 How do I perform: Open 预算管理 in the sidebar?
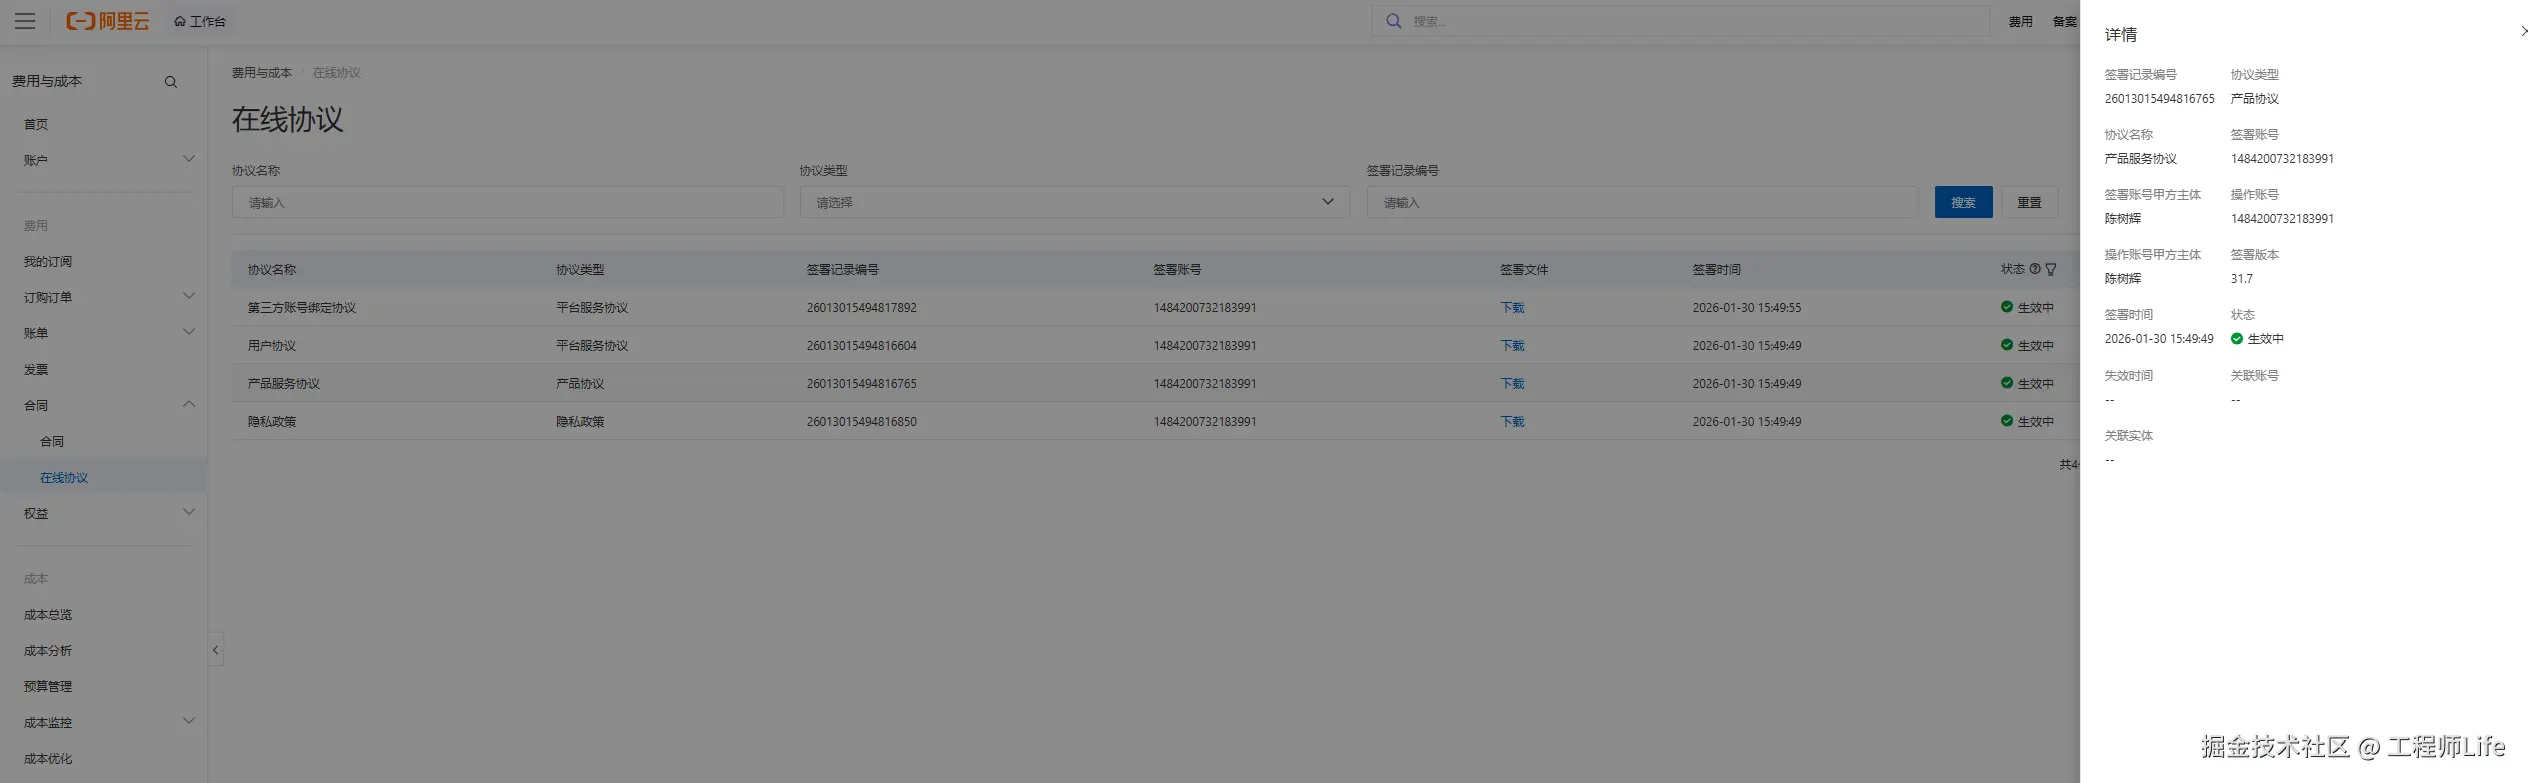tap(48, 686)
